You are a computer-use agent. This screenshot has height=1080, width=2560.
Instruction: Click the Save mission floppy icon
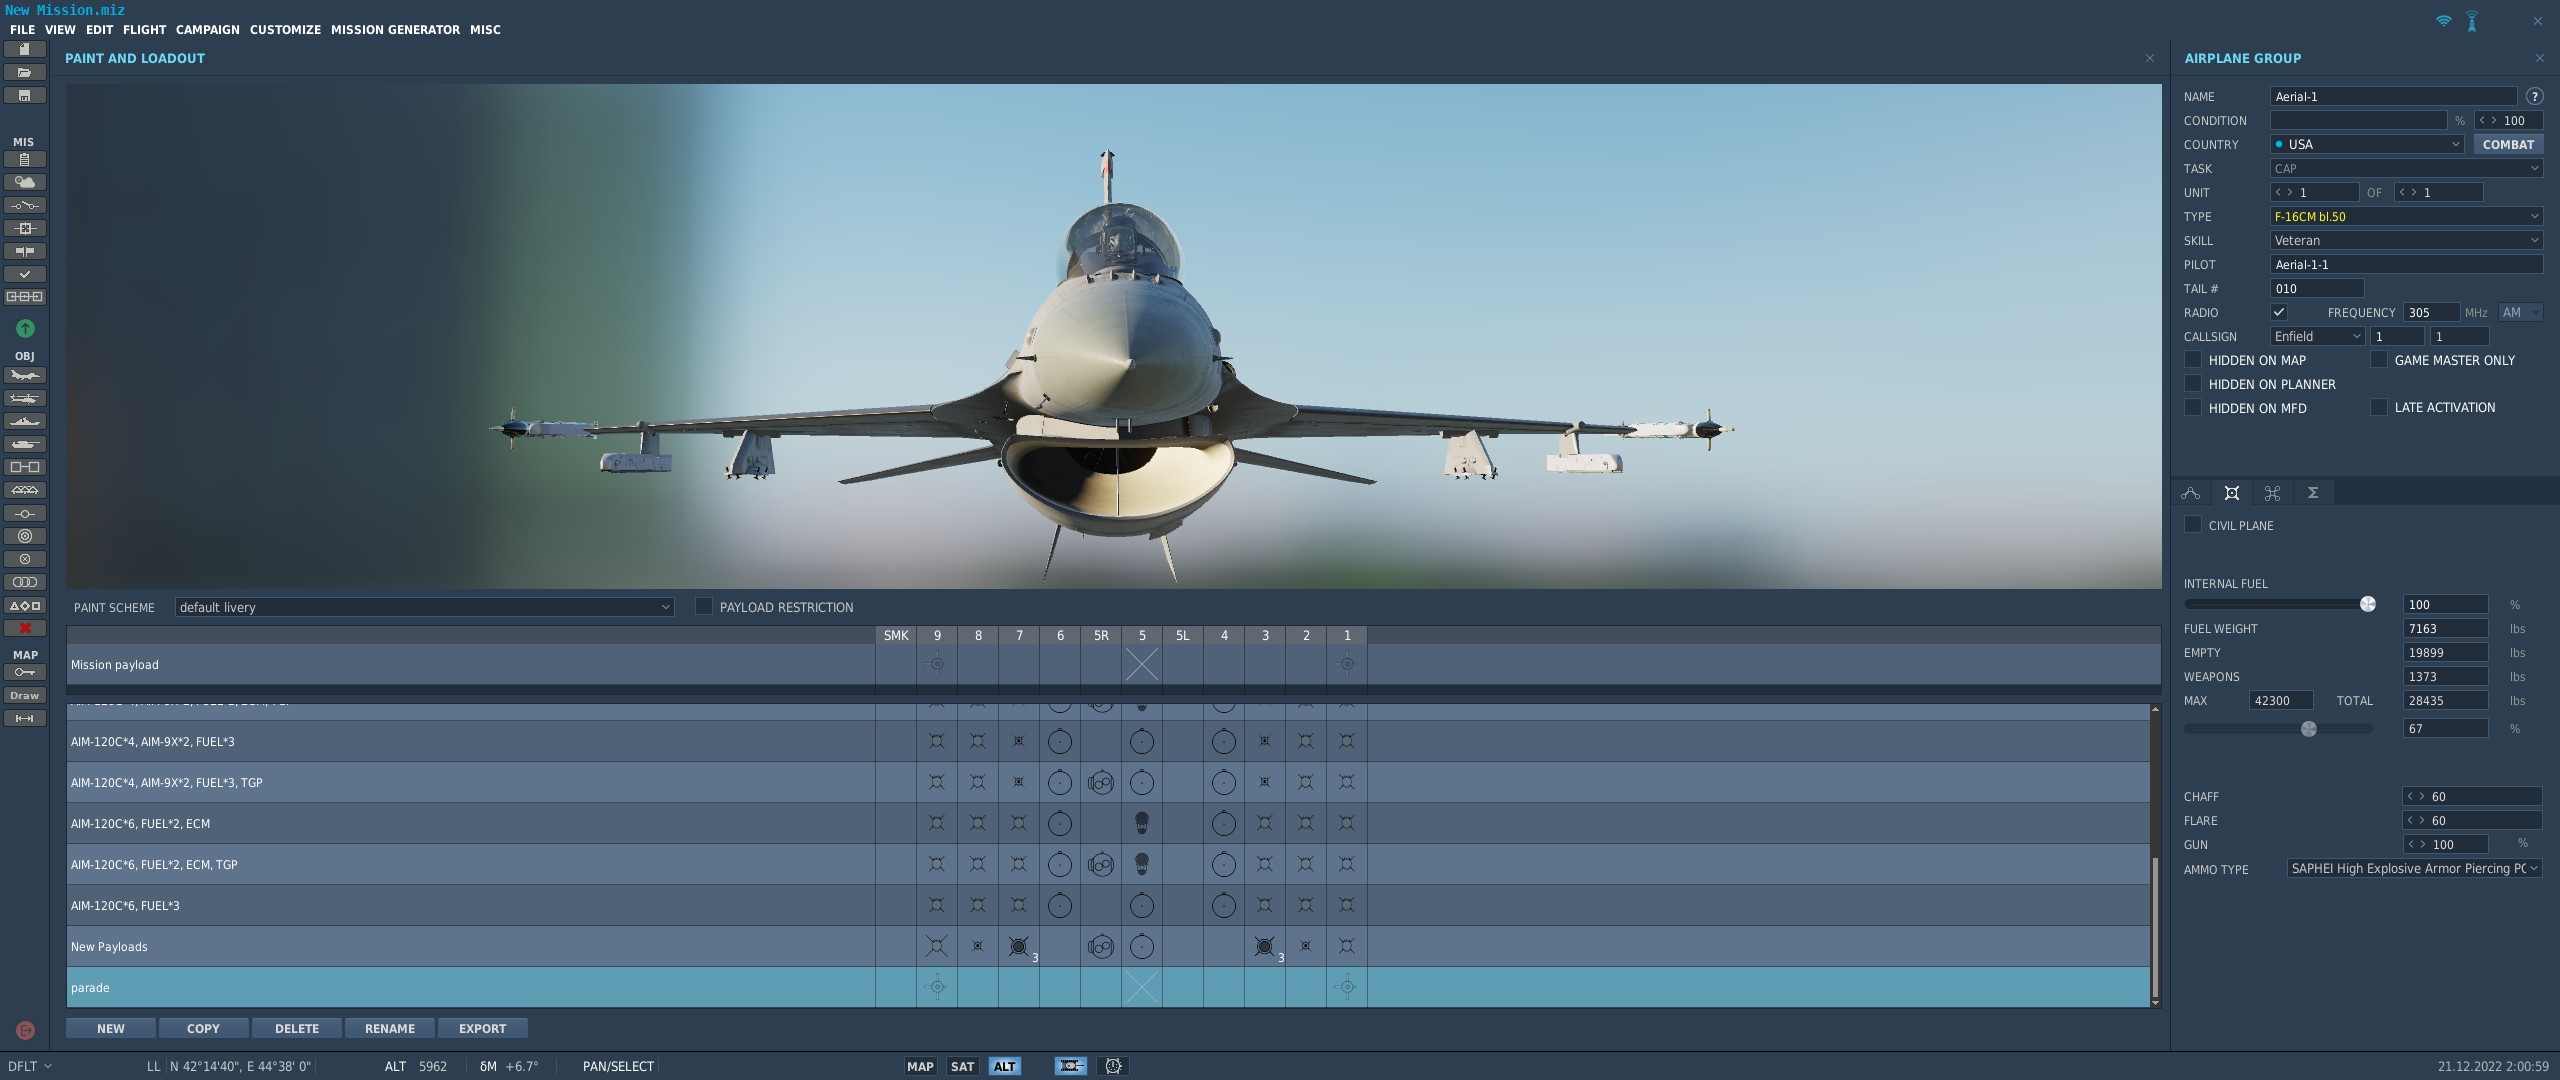[x=25, y=95]
